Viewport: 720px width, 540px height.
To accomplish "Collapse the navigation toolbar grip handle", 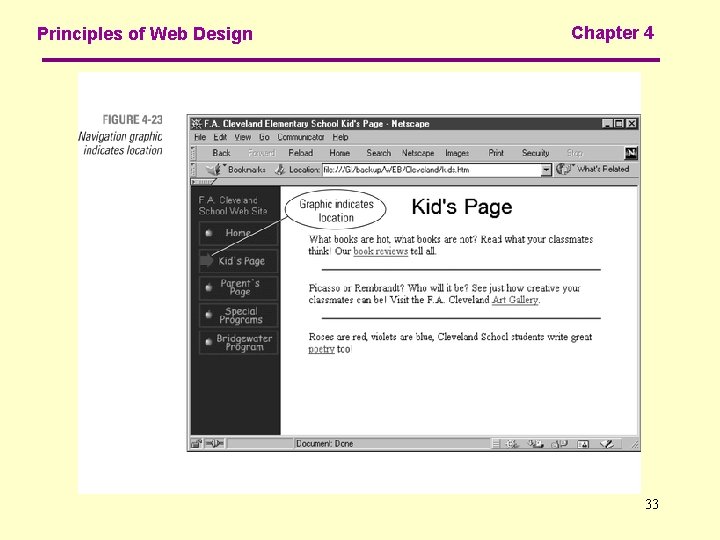I will [193, 153].
